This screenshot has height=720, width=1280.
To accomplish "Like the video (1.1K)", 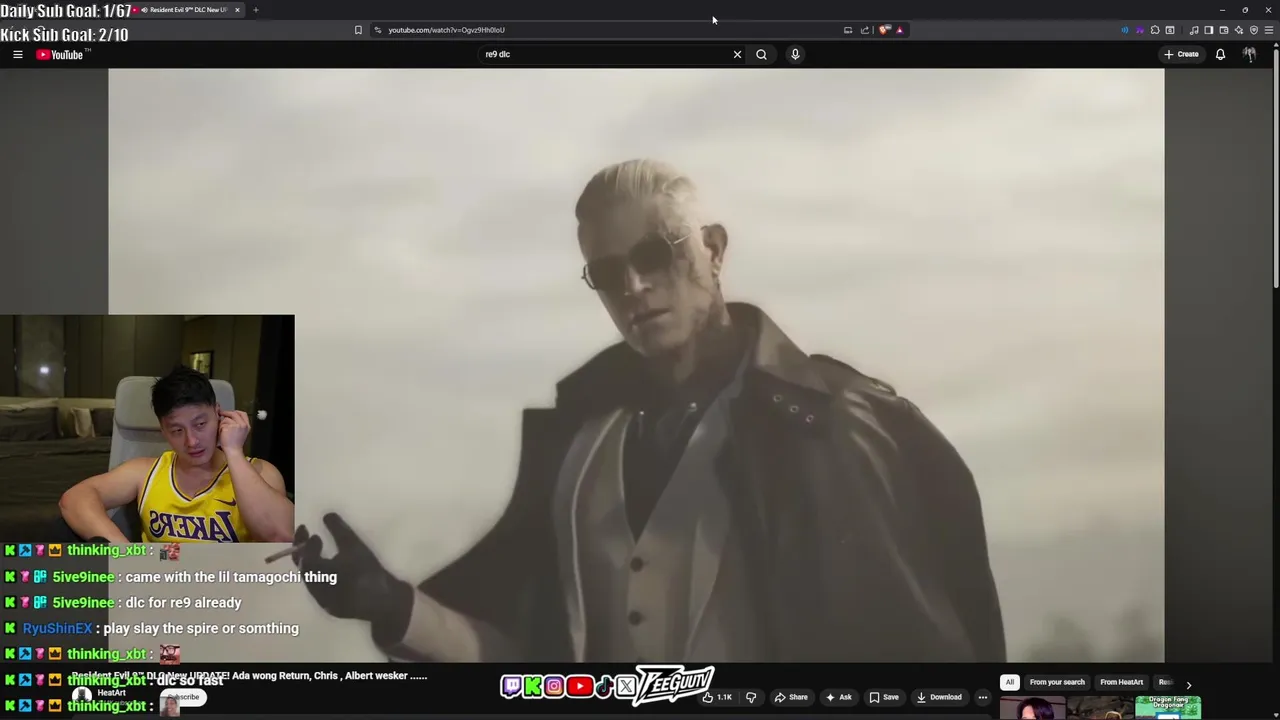I will (x=717, y=697).
